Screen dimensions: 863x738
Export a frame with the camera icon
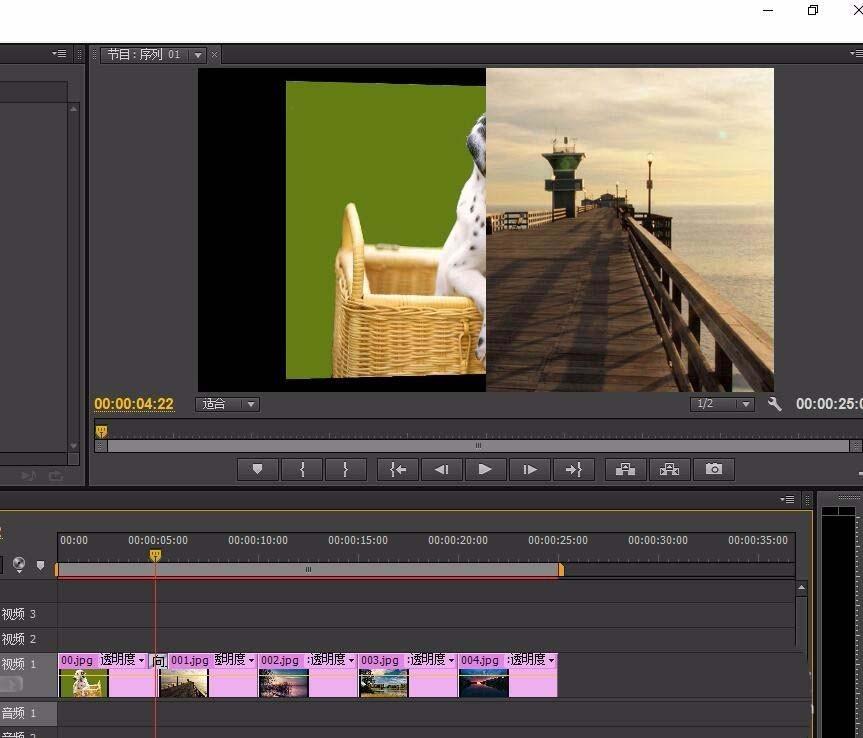click(x=713, y=469)
